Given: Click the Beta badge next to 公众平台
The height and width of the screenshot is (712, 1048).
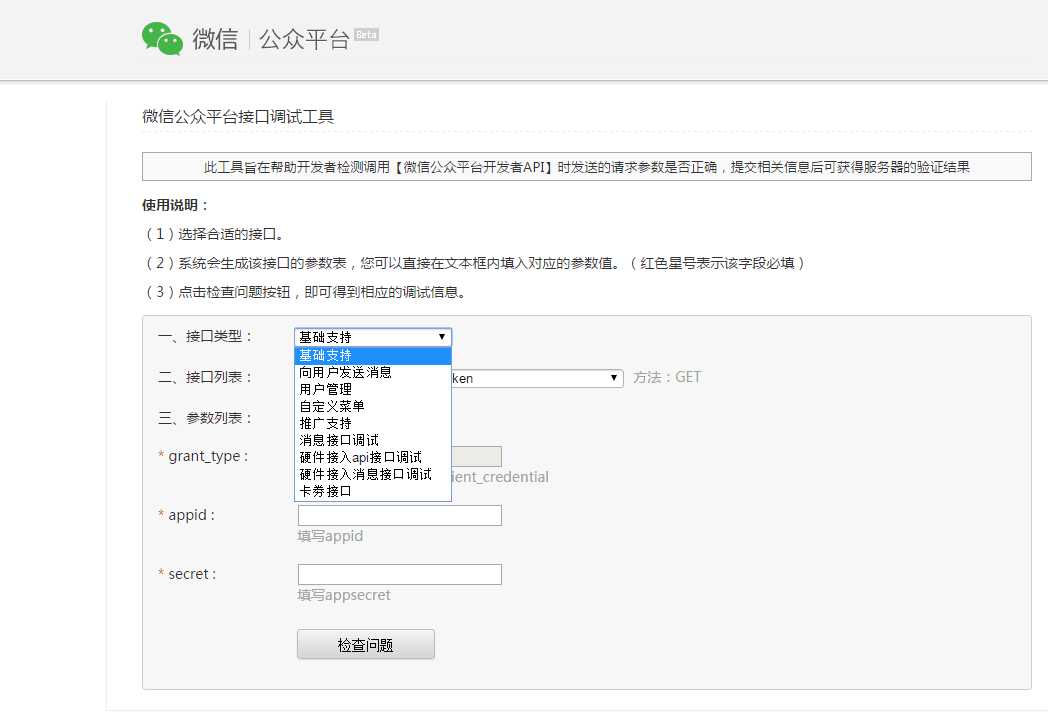Looking at the screenshot, I should pos(366,35).
